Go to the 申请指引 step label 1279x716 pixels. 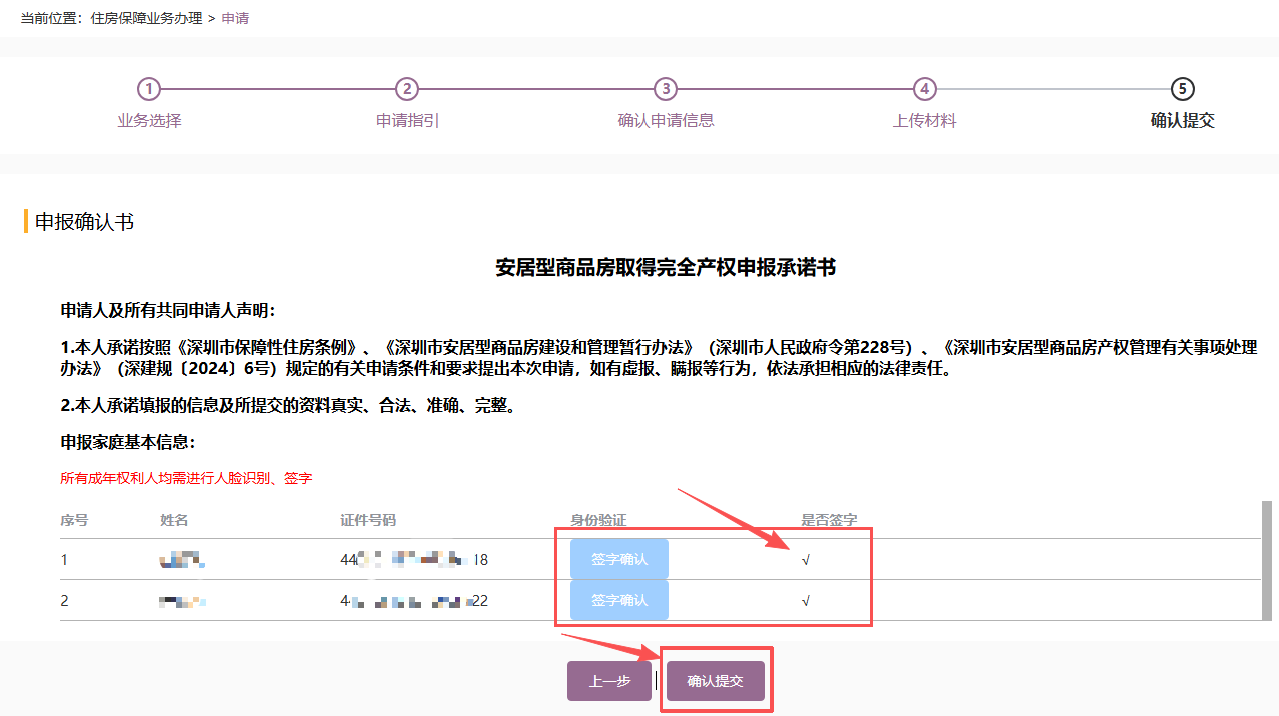pos(407,121)
